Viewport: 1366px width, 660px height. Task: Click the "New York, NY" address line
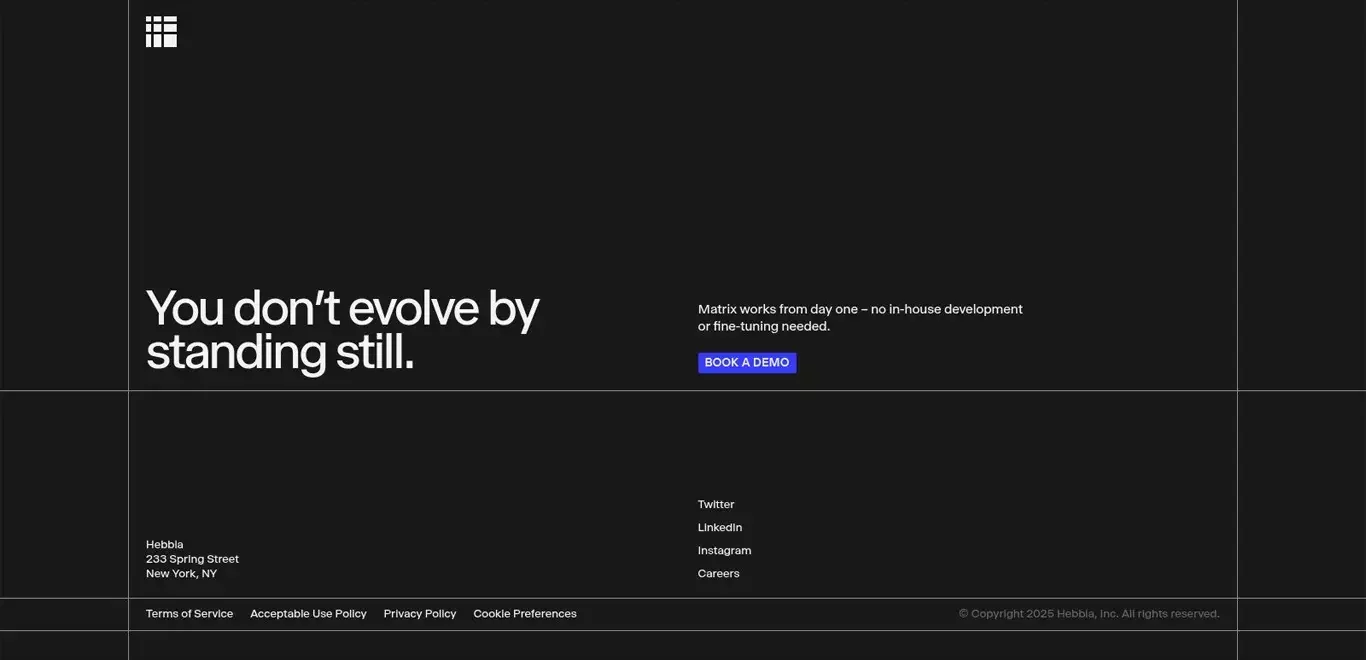coord(181,574)
